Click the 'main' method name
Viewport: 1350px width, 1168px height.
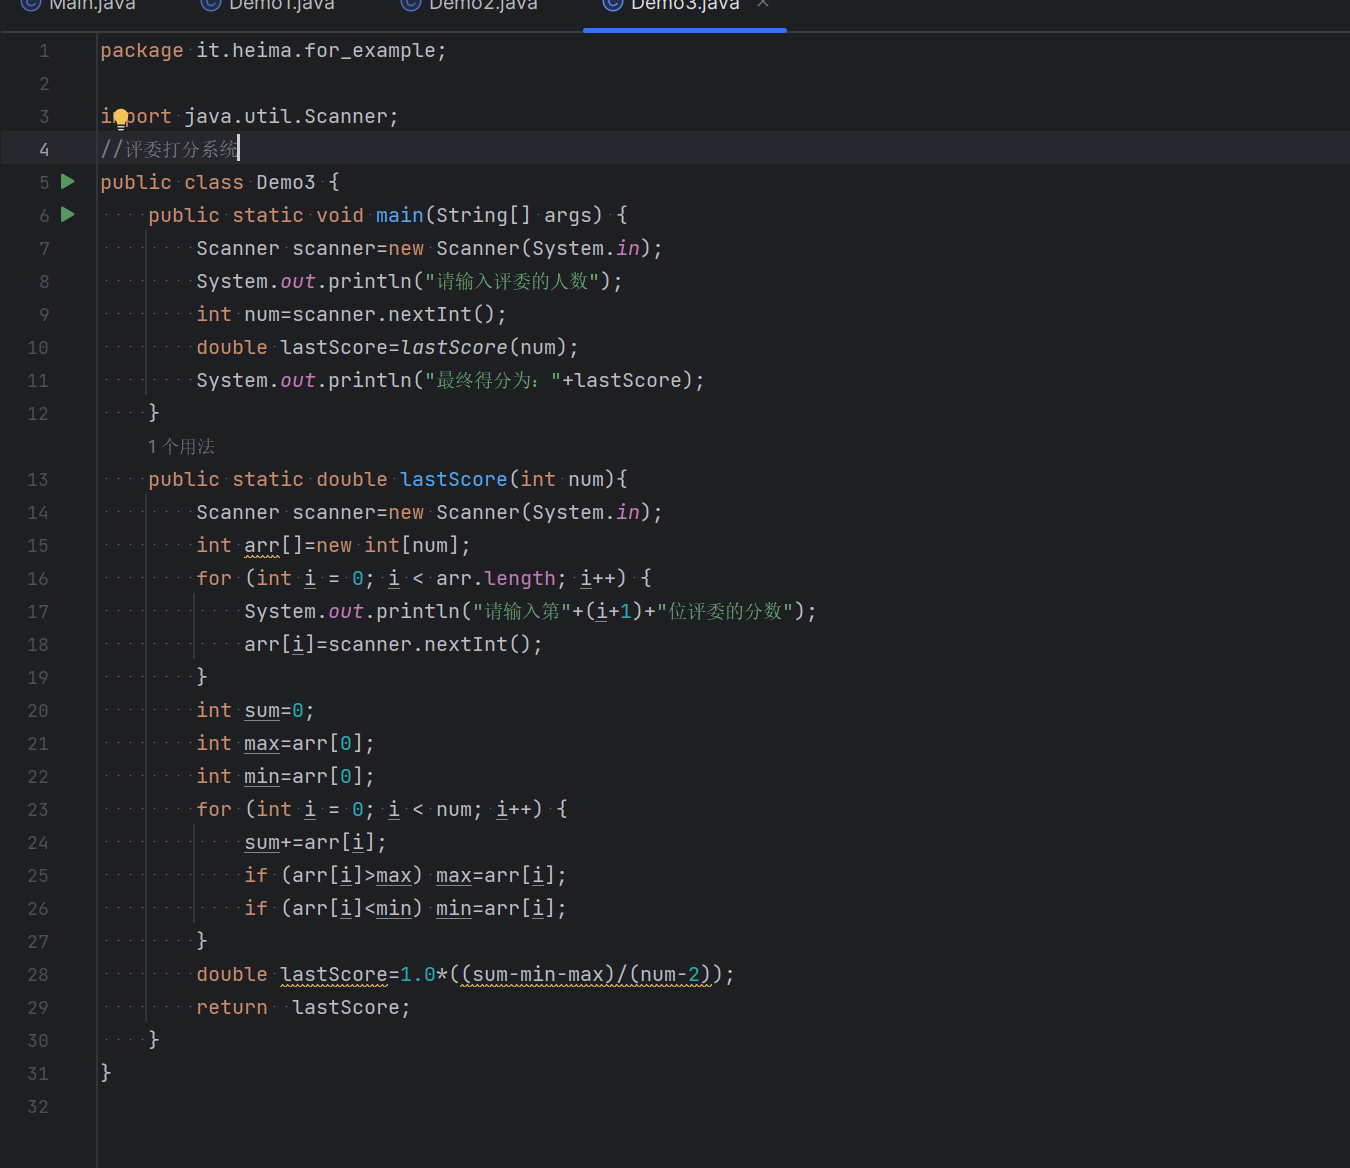click(x=400, y=215)
